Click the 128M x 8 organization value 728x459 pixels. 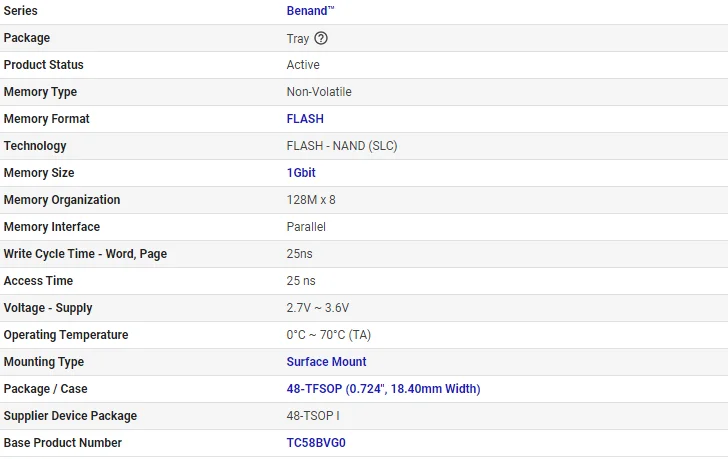tap(311, 200)
